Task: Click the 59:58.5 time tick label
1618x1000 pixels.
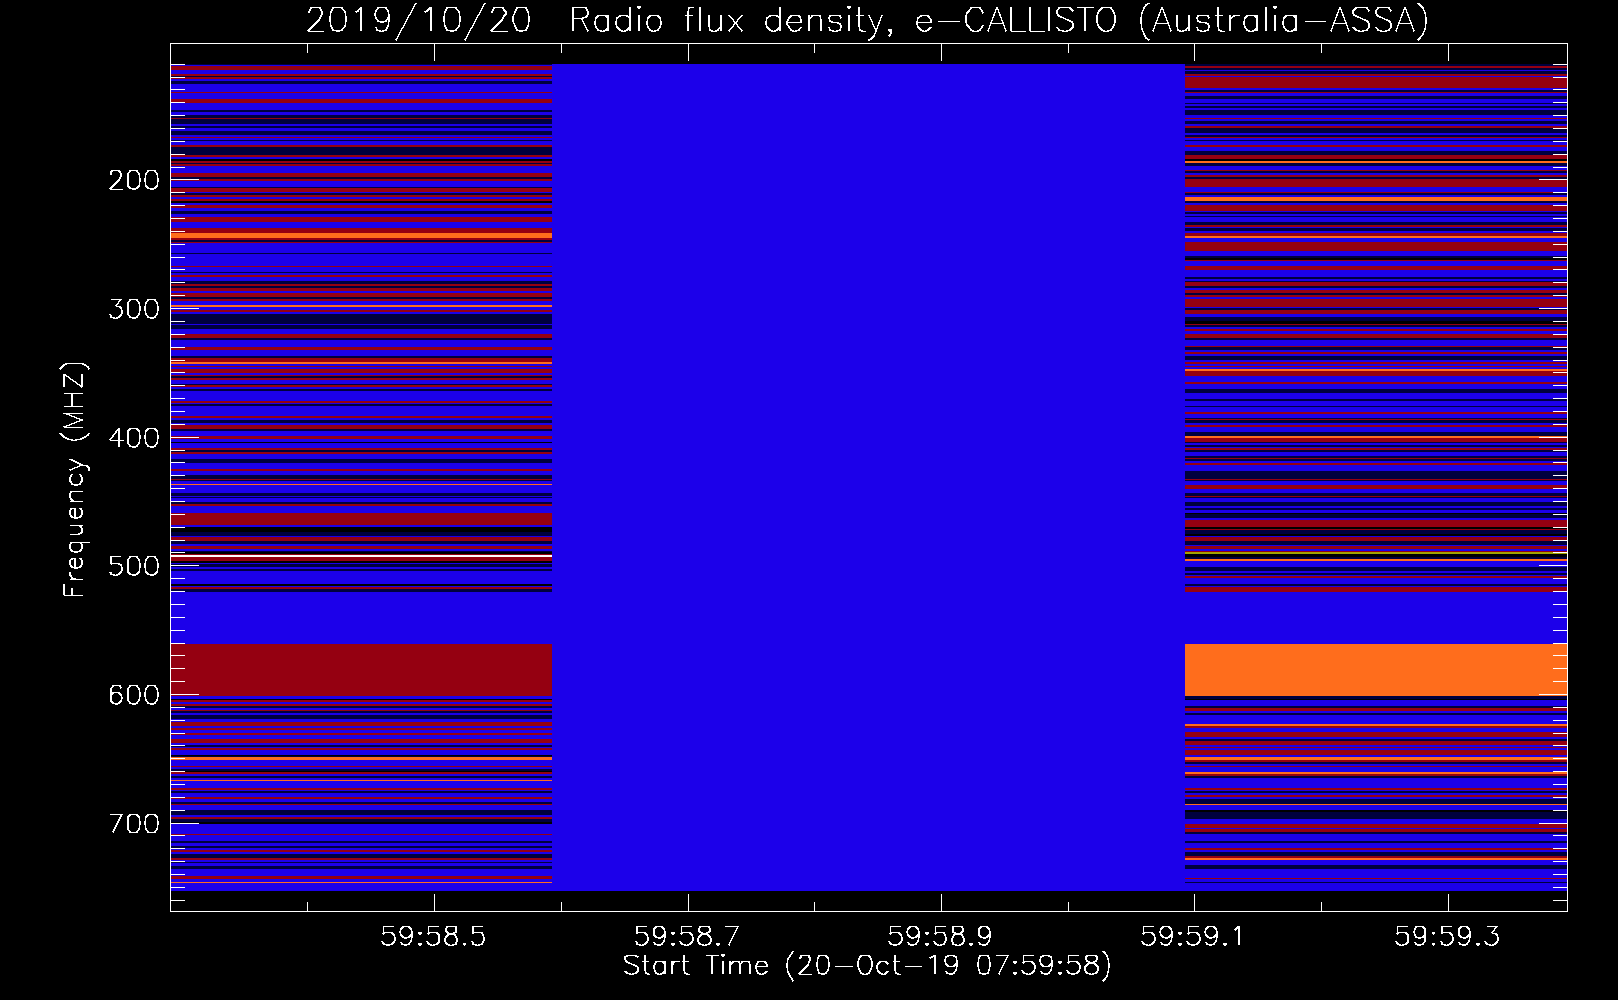Action: coord(433,936)
